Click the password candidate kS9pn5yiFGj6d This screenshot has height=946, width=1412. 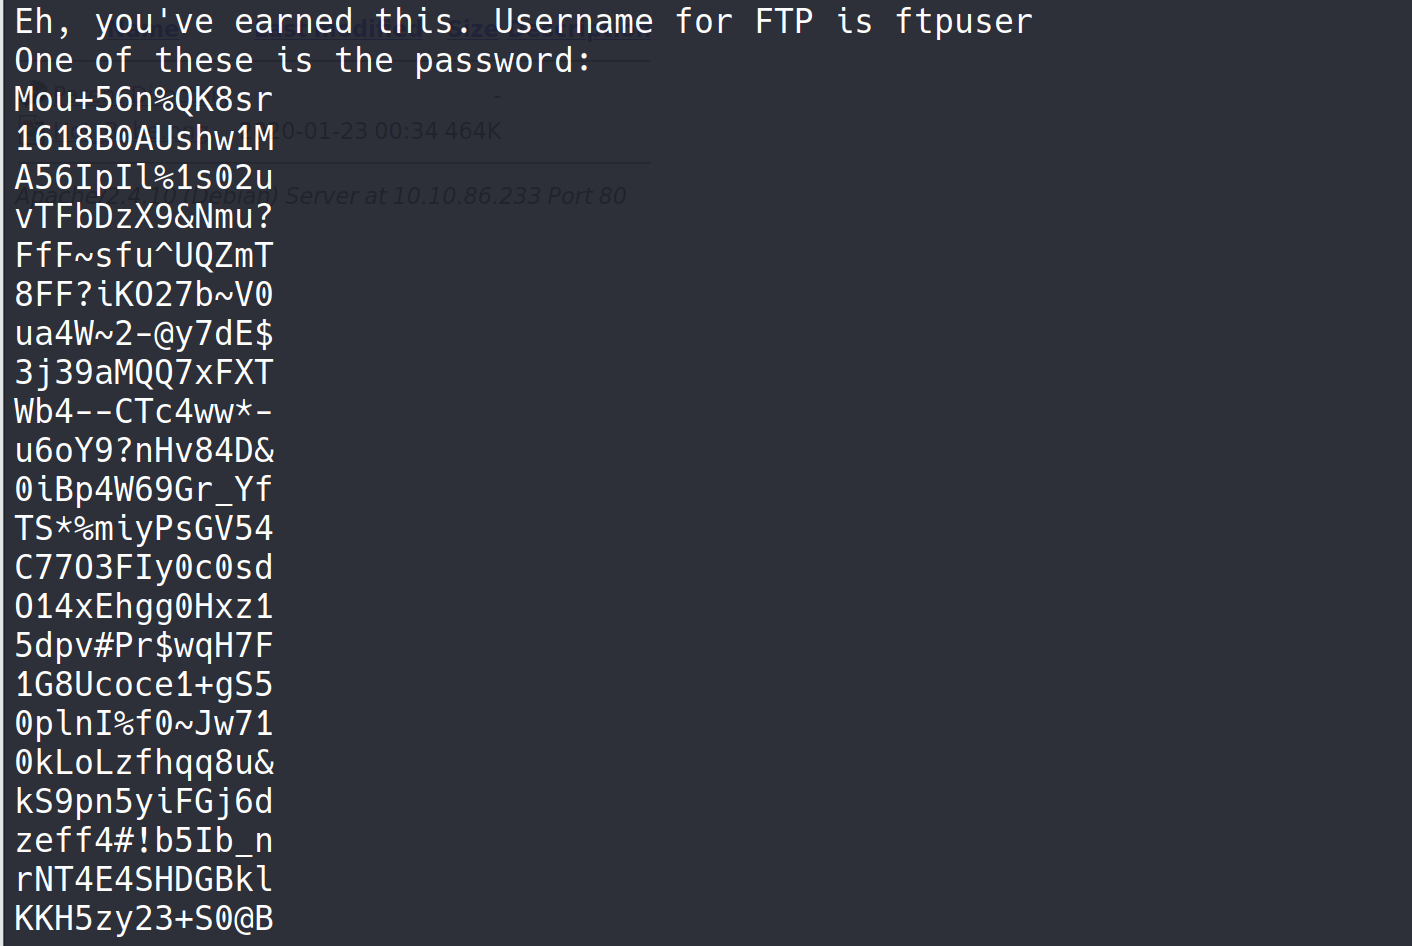[x=144, y=802]
